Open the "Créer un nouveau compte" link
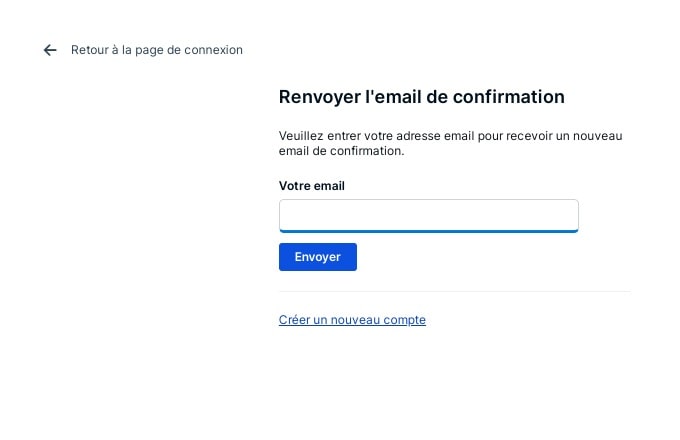 [x=352, y=320]
